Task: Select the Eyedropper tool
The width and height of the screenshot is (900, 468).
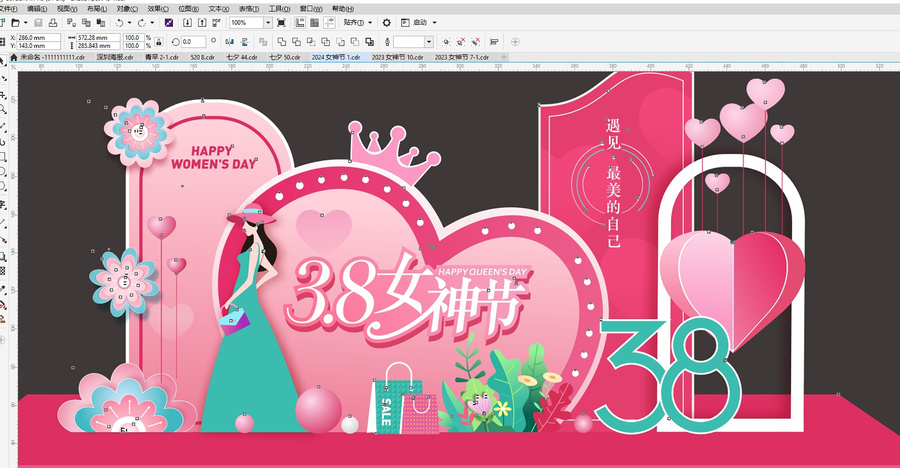Action: (2, 290)
